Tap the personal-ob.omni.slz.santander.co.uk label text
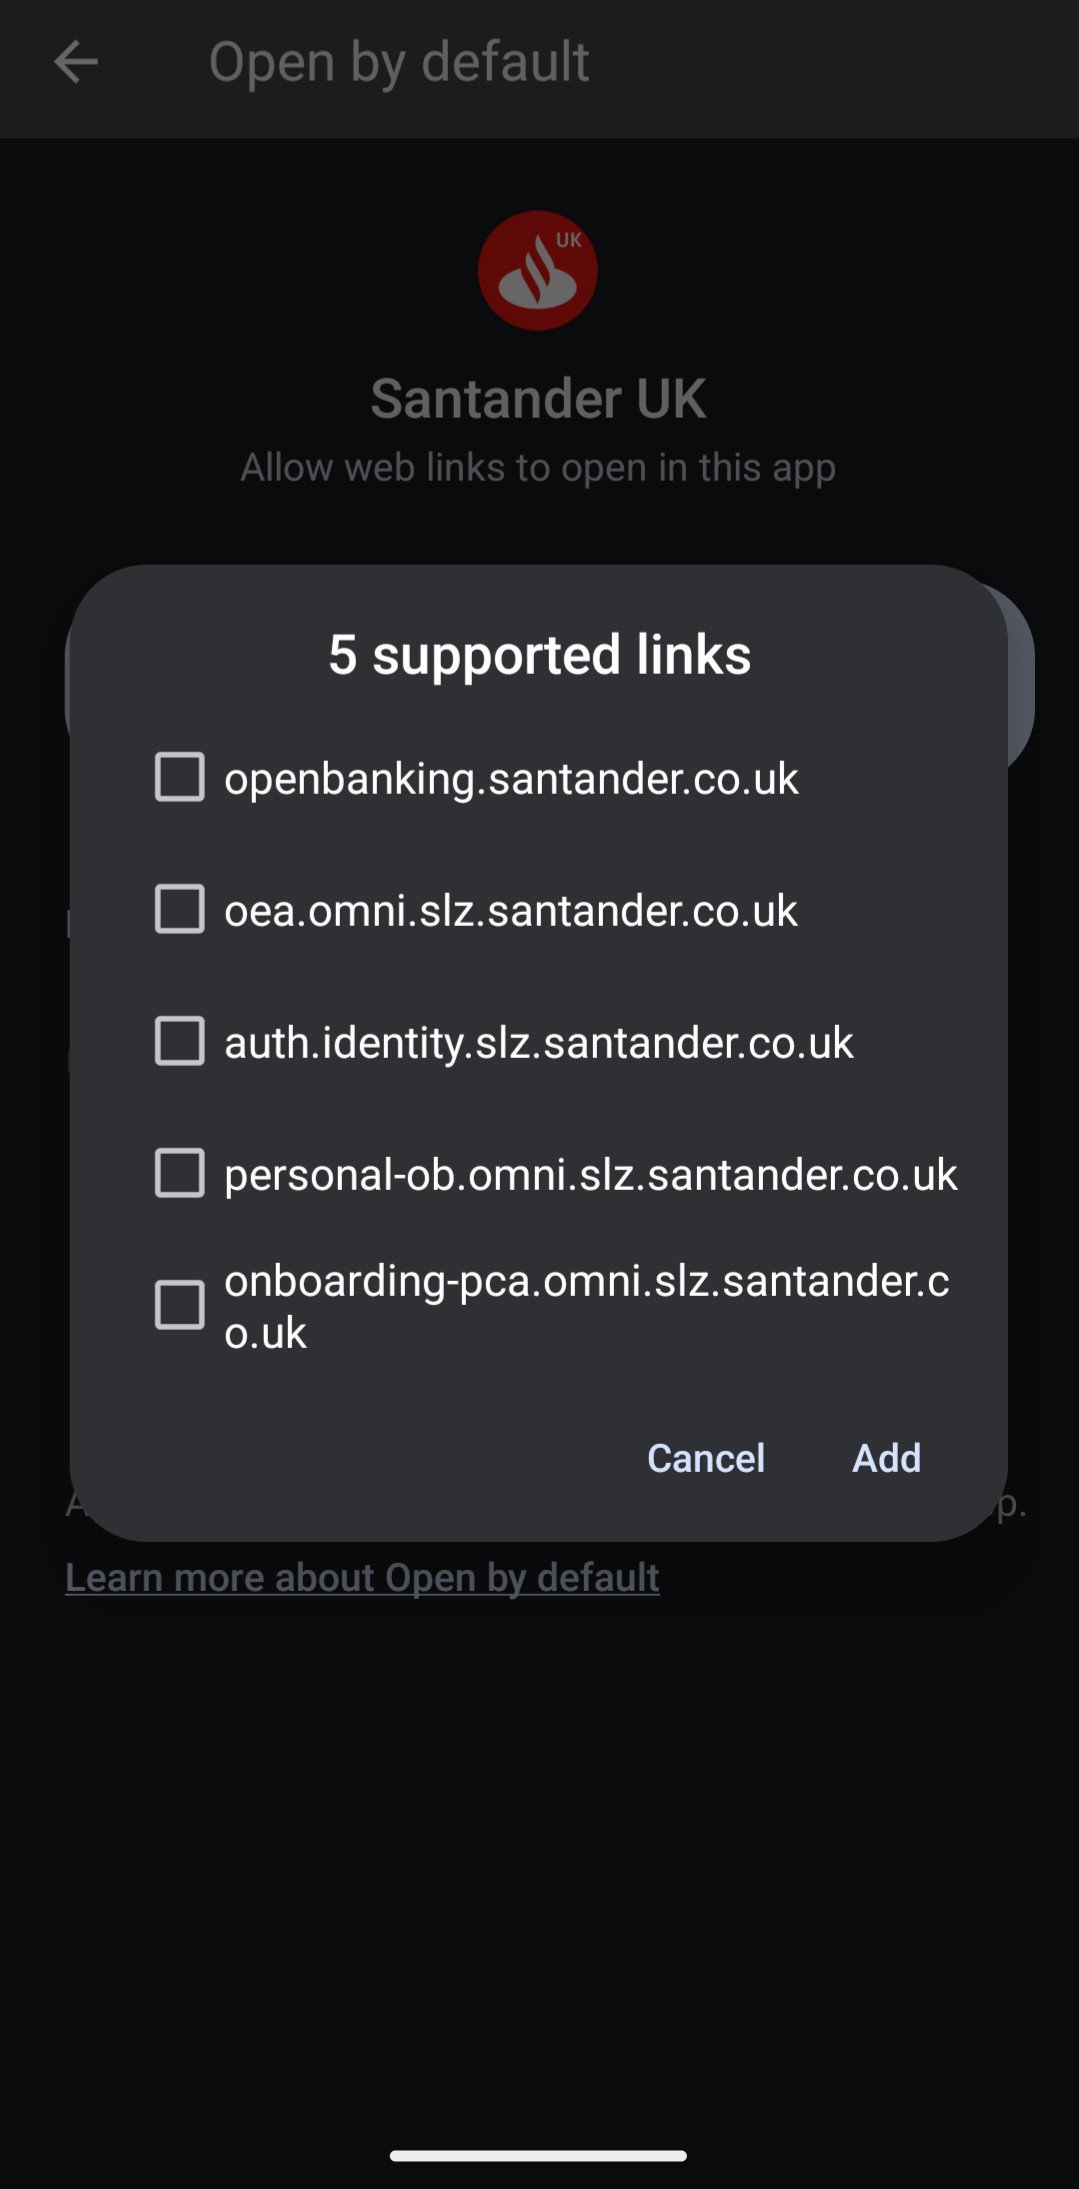The image size is (1079, 2189). [590, 1175]
